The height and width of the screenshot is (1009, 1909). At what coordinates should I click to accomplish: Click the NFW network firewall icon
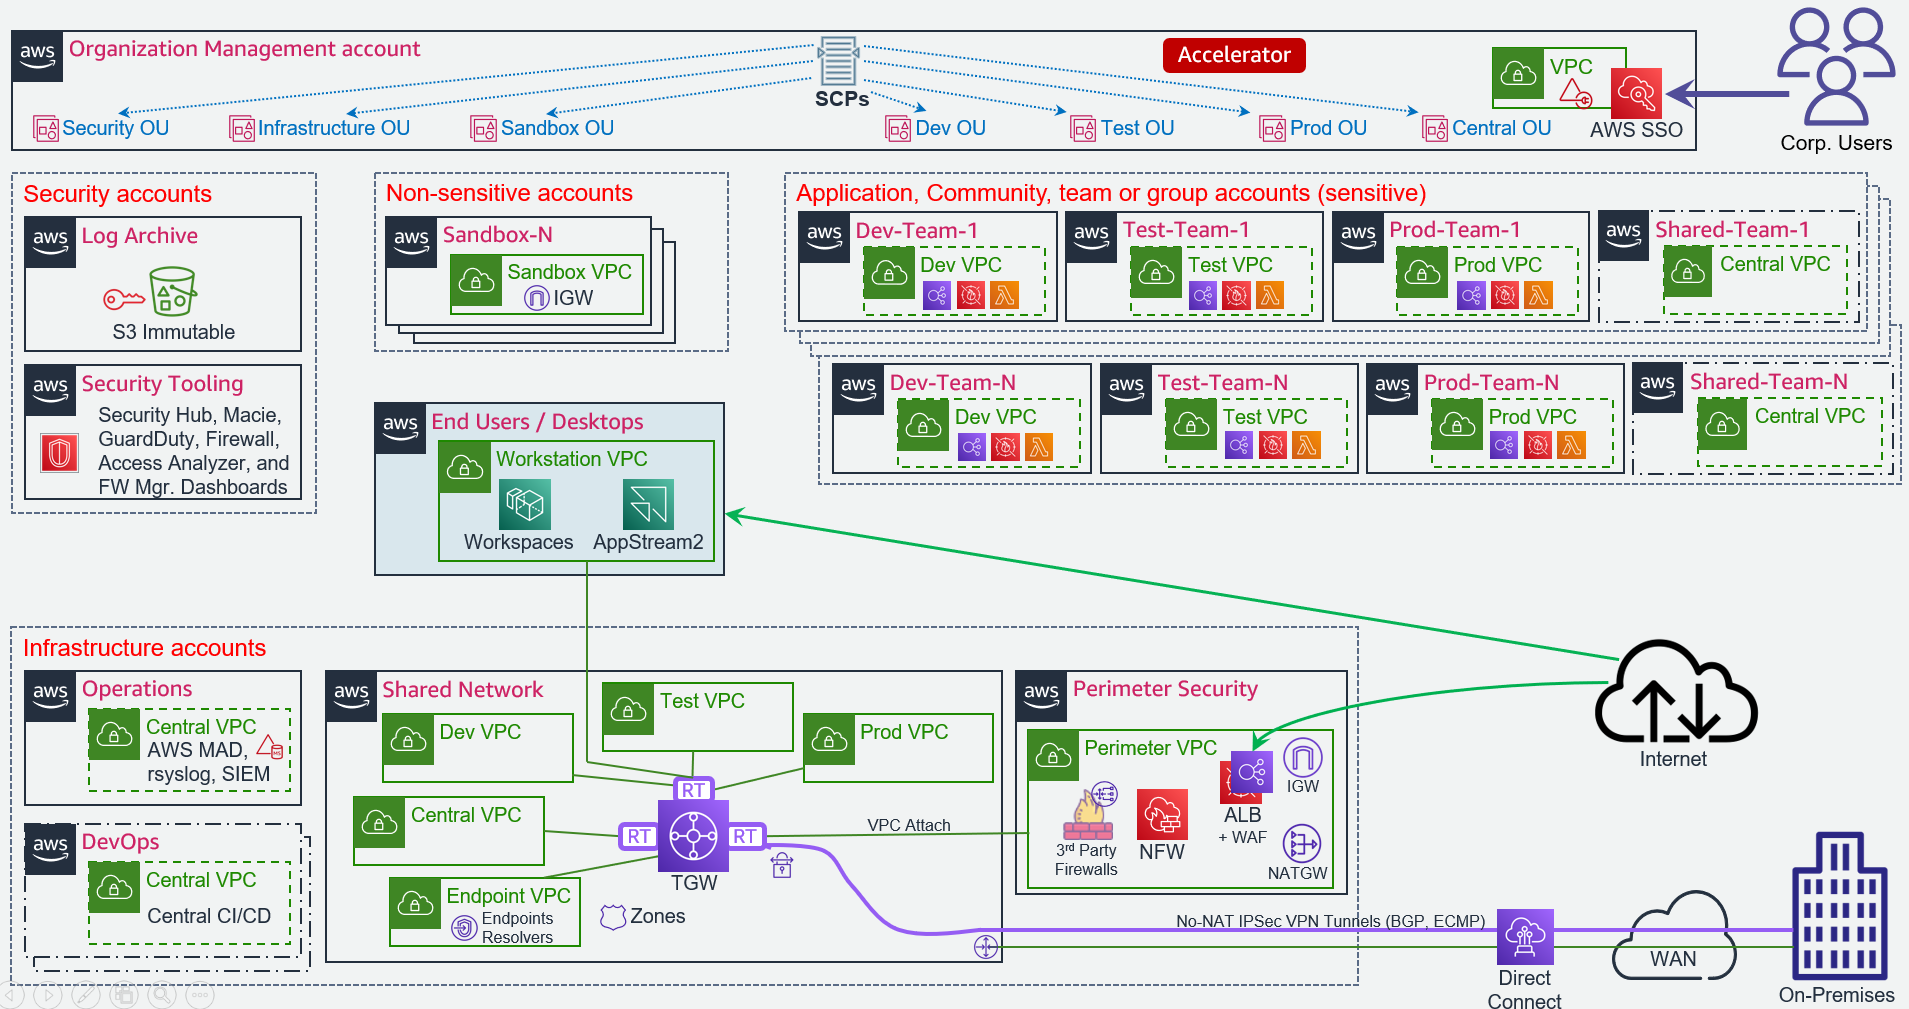1162,814
